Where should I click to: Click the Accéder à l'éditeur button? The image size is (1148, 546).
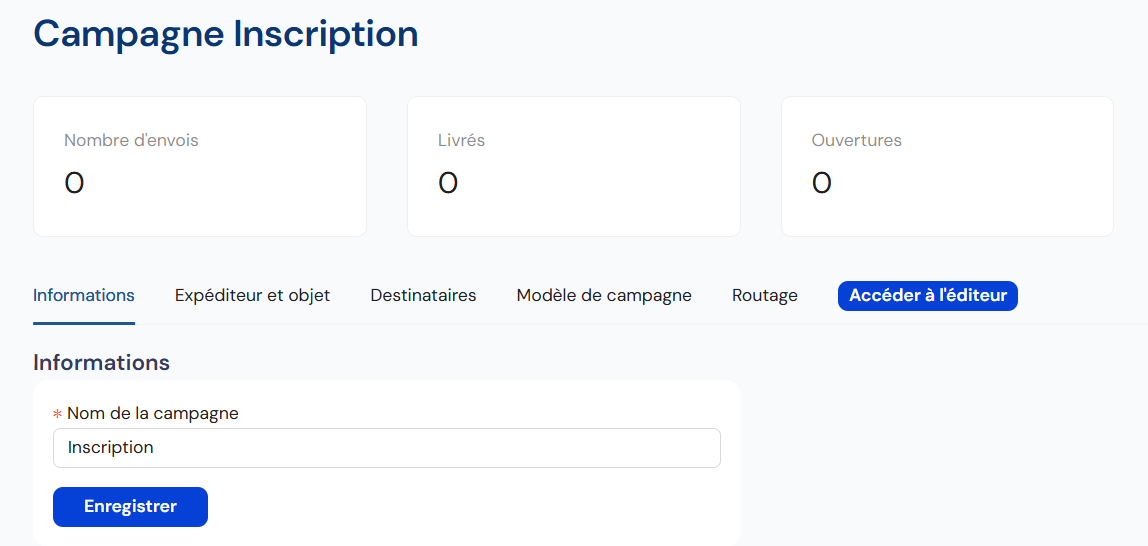[927, 296]
